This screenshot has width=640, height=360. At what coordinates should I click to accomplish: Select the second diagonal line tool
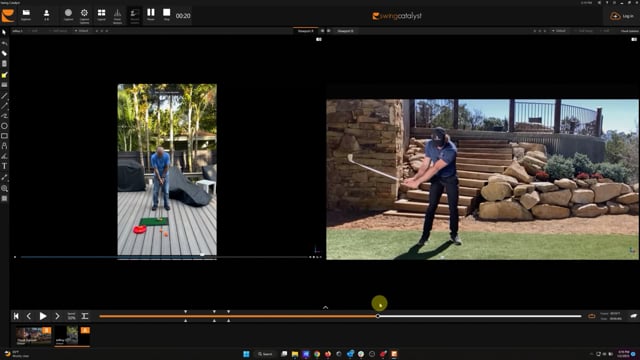click(4, 106)
